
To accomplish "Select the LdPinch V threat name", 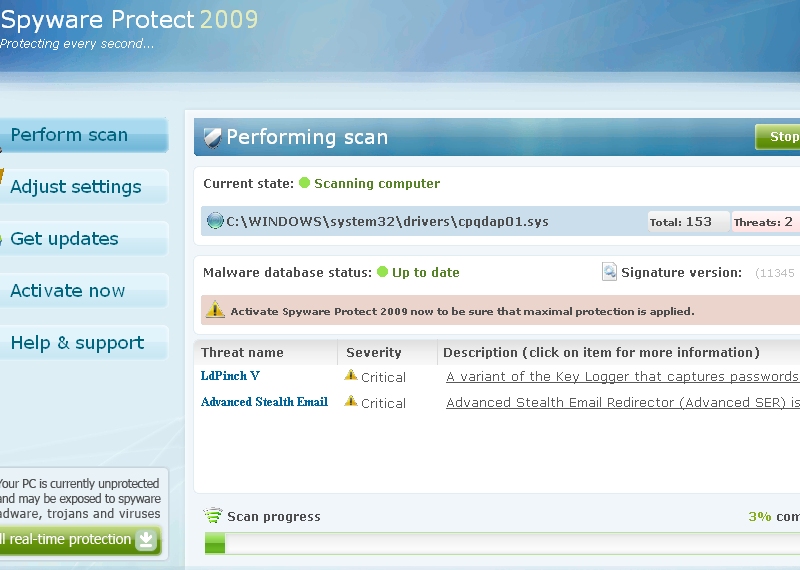I will click(x=230, y=376).
